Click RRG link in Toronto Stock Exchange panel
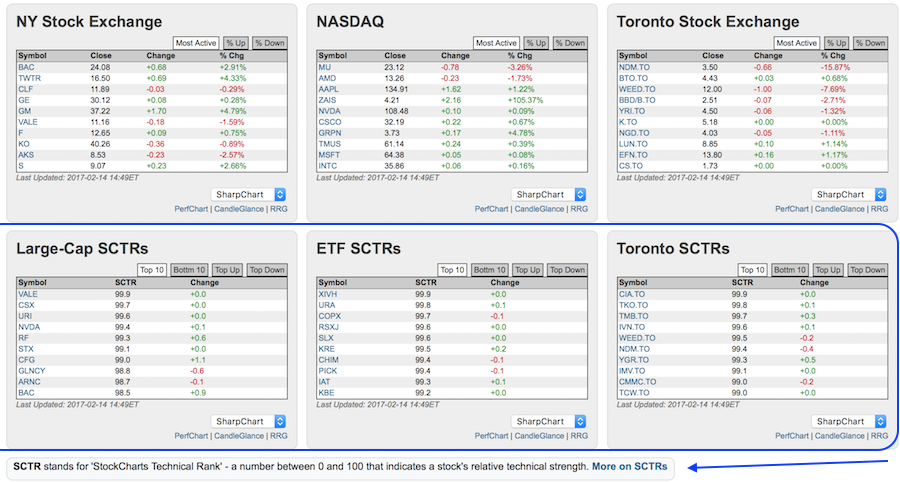The image size is (900, 482). tap(878, 209)
